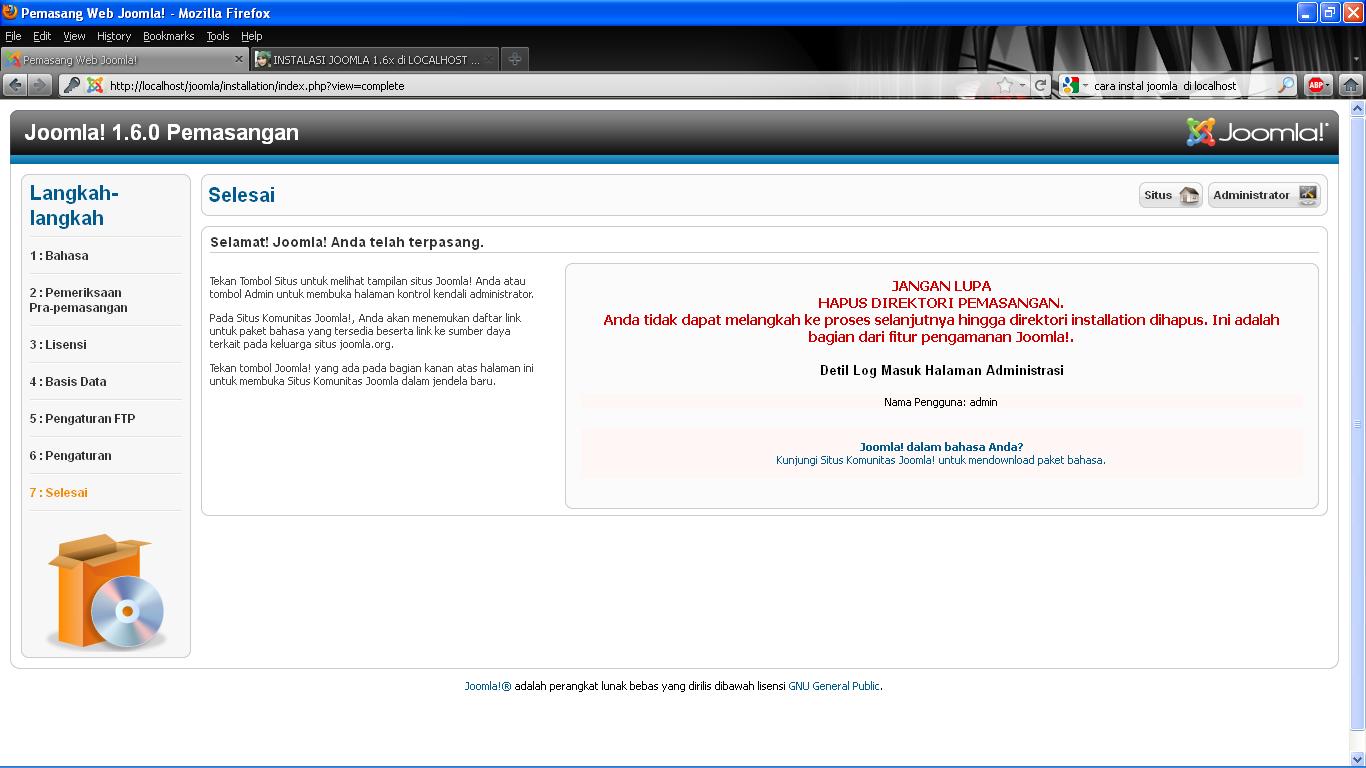The height and width of the screenshot is (768, 1366).
Task: Select step 1 : Bahasa
Action: 59,255
